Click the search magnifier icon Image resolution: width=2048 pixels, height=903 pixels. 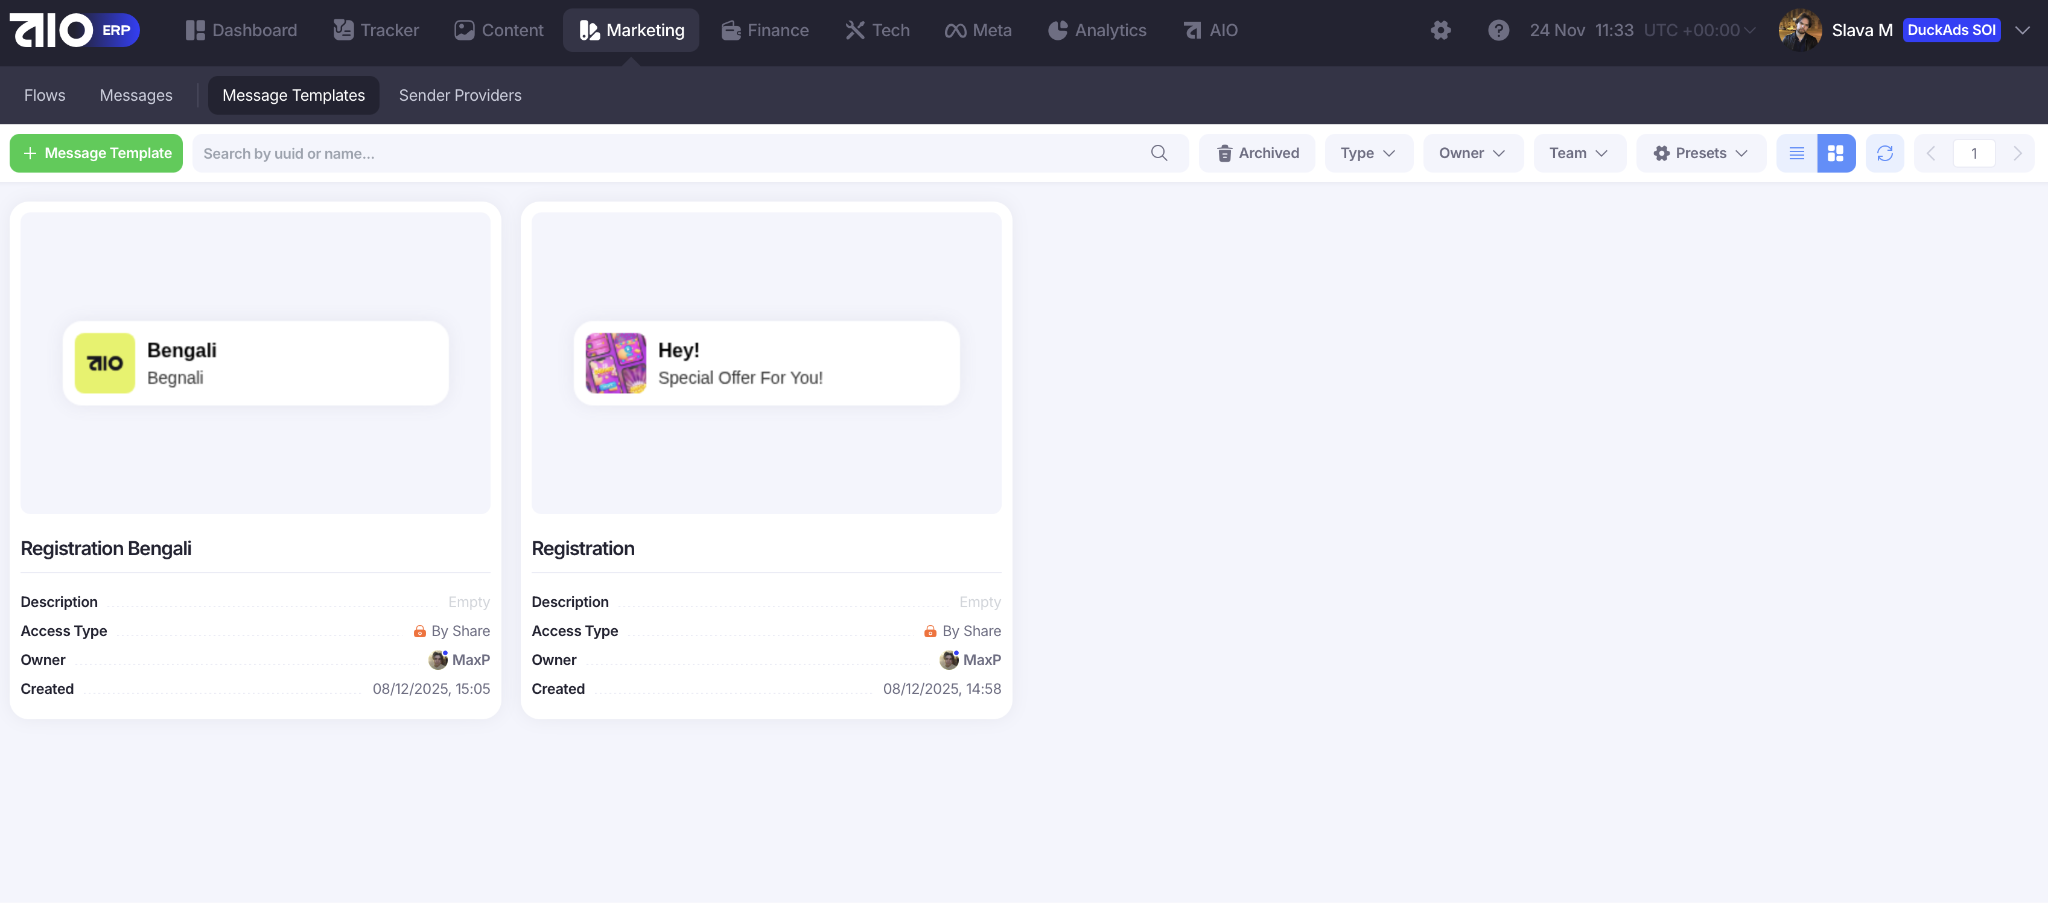tap(1159, 153)
